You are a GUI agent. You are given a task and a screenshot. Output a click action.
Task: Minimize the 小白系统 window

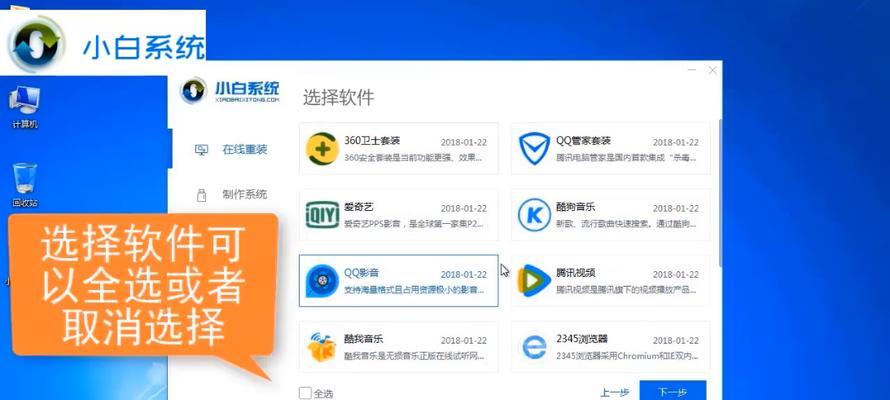click(692, 70)
